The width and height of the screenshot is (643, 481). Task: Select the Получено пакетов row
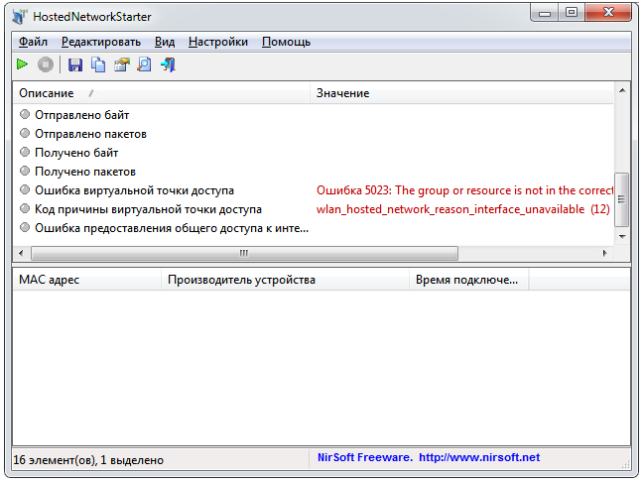[x=314, y=171]
